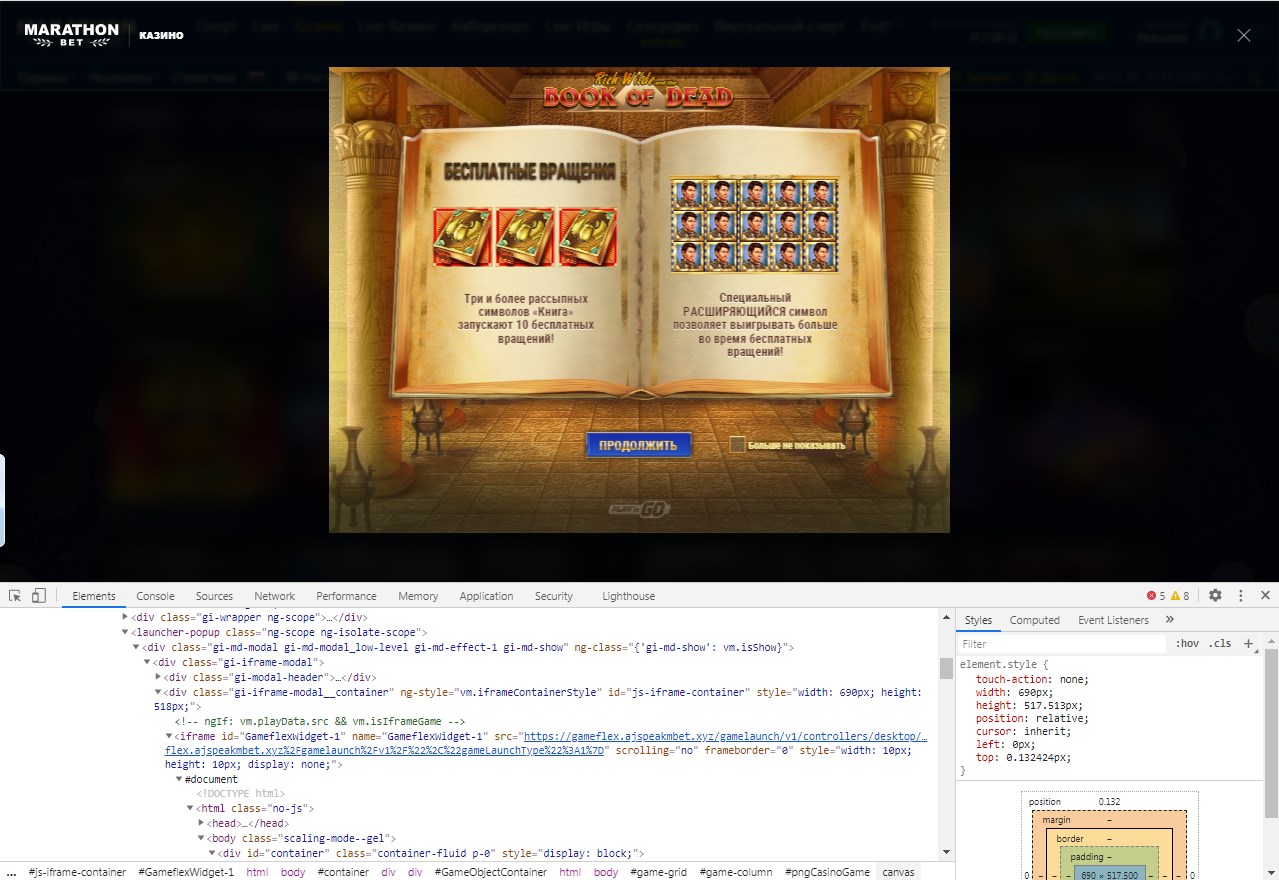This screenshot has width=1279, height=880.
Task: Show hidden breadcrumbs ellipsis
Action: tap(11, 872)
